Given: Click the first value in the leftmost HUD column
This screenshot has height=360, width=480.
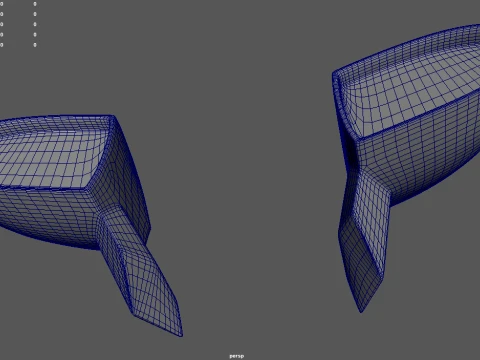Looking at the screenshot, I should point(1,4).
